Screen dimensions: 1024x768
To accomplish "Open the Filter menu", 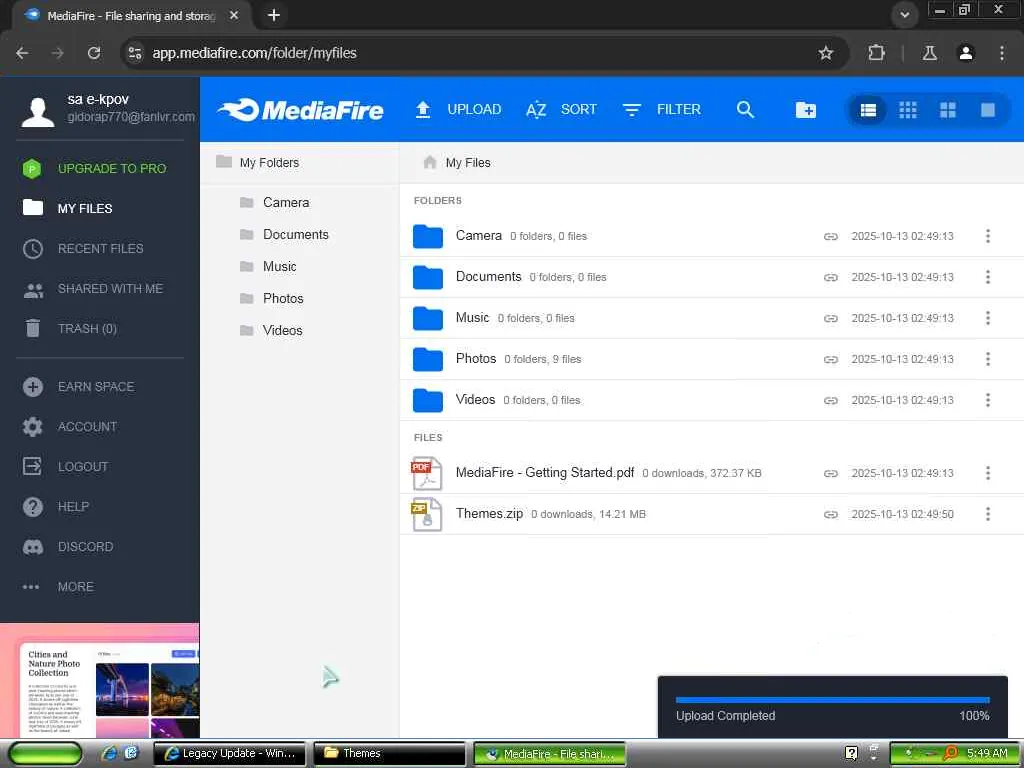I will tap(661, 110).
